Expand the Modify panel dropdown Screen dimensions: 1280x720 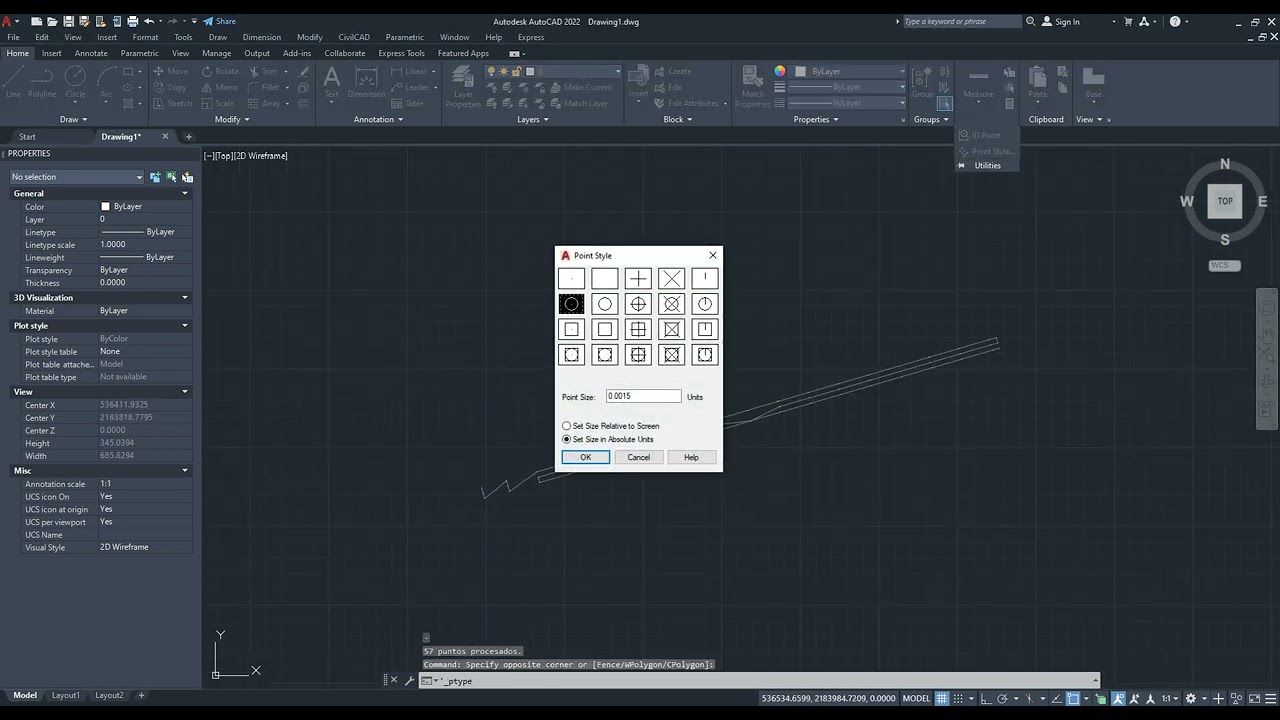coord(232,119)
